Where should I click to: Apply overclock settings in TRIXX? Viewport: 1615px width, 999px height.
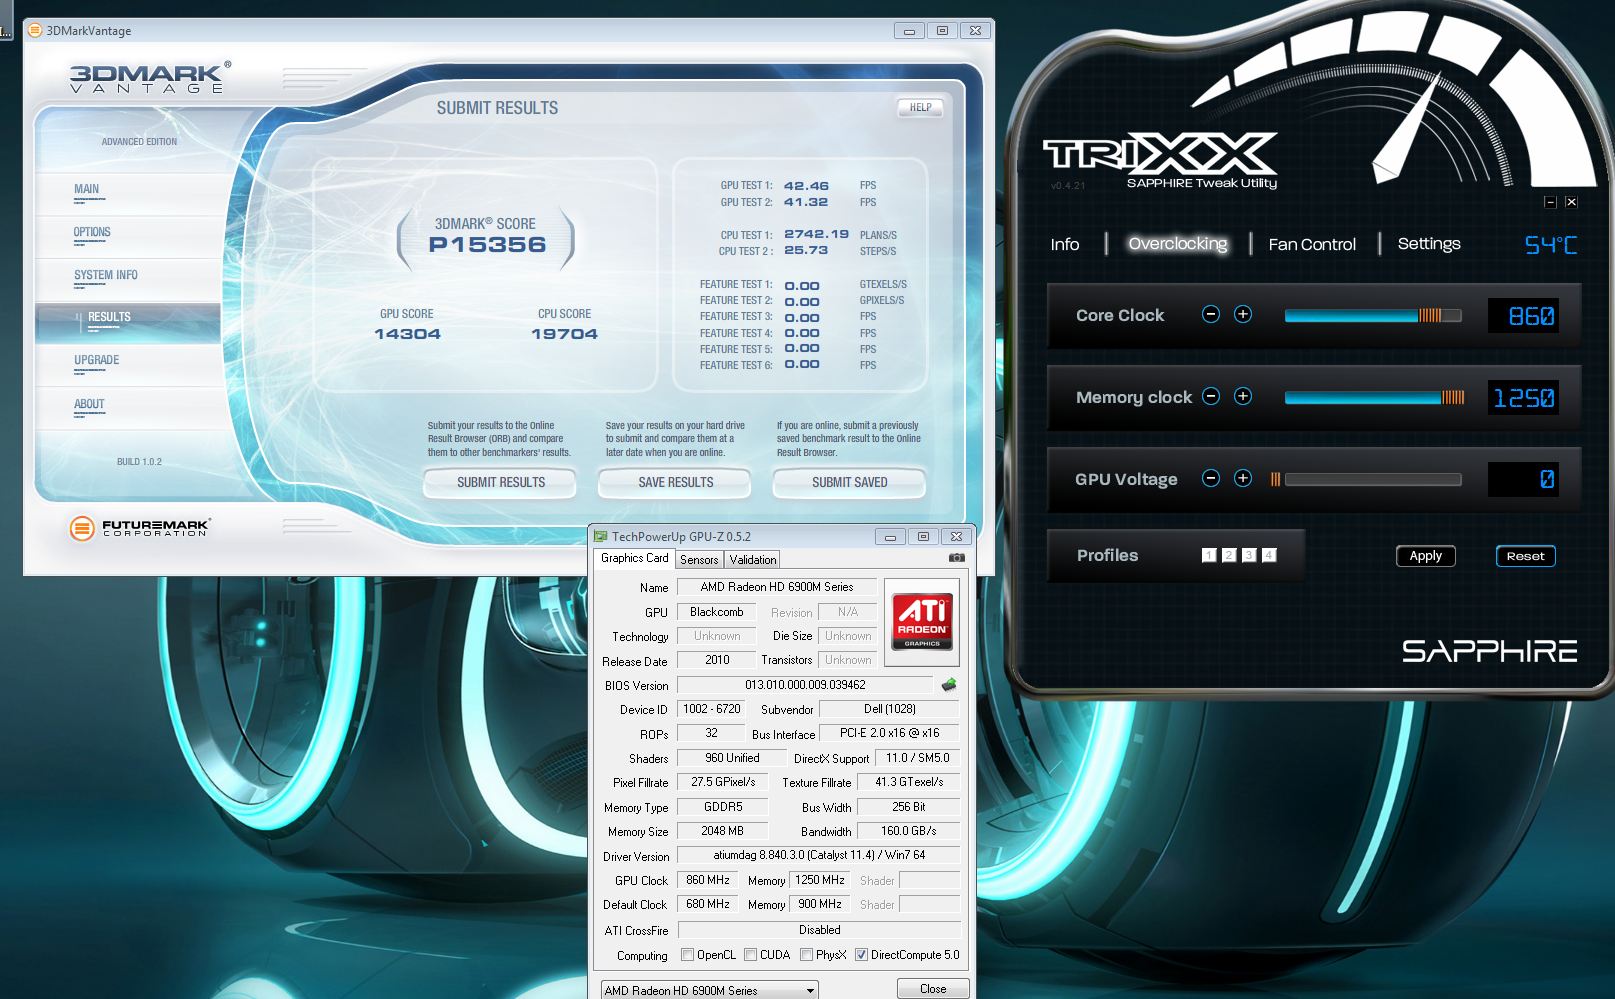[x=1425, y=556]
